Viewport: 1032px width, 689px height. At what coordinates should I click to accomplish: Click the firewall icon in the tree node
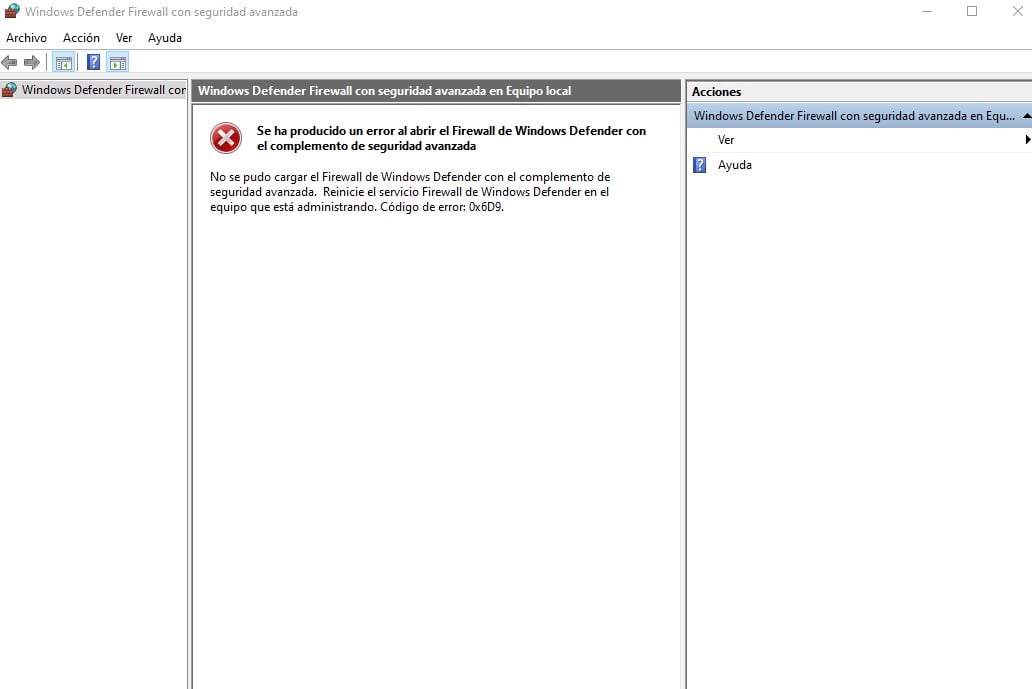[9, 90]
